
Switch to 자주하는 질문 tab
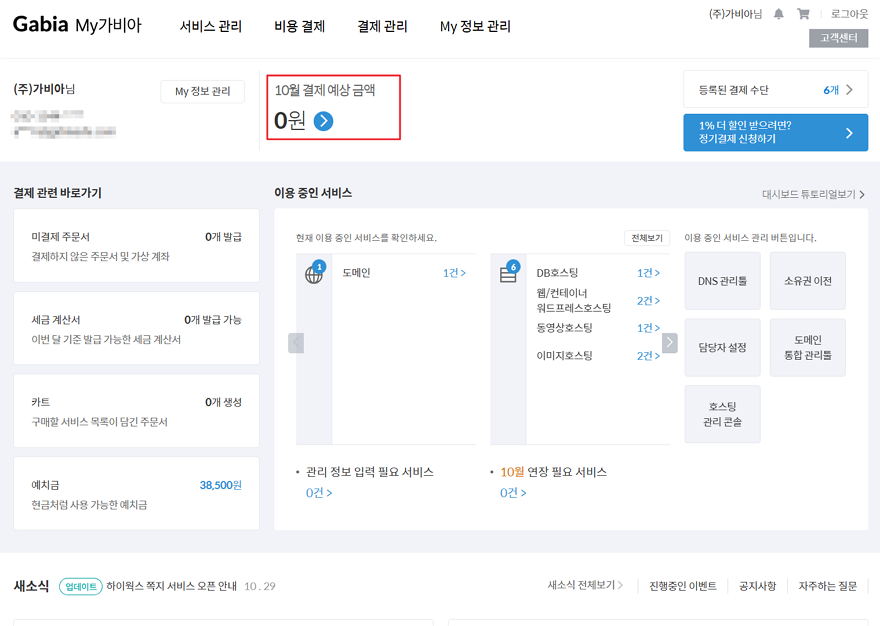coord(828,586)
